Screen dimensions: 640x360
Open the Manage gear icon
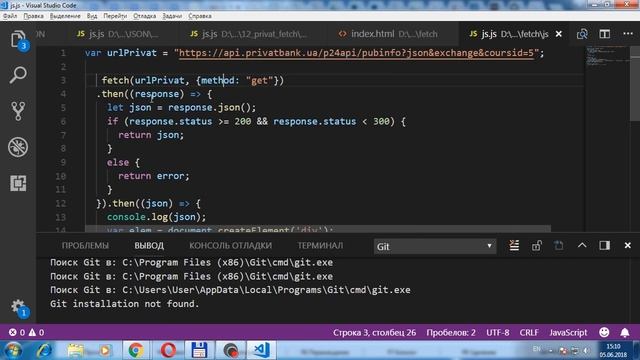tap(18, 307)
